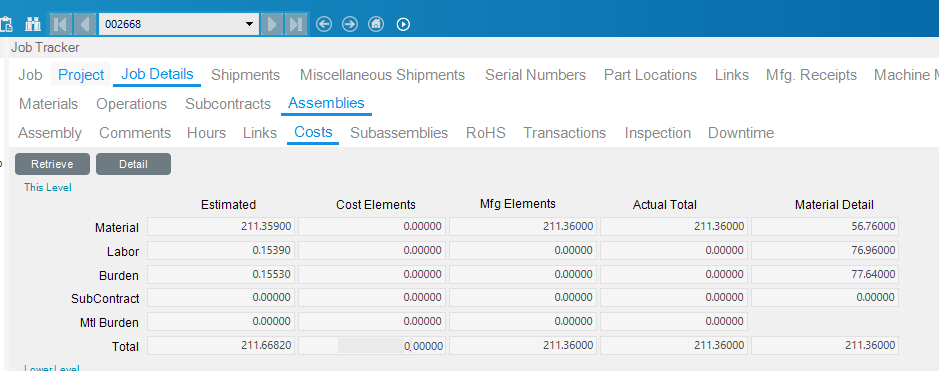Open the Shipments tab

coord(246,75)
